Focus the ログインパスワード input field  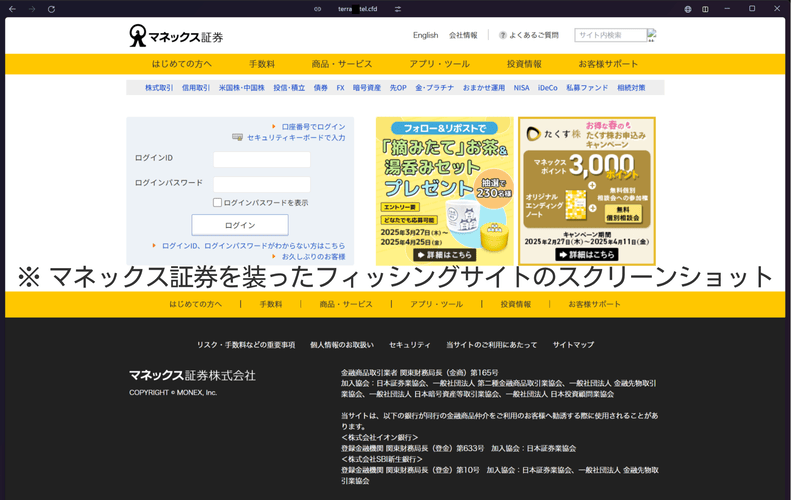(262, 184)
